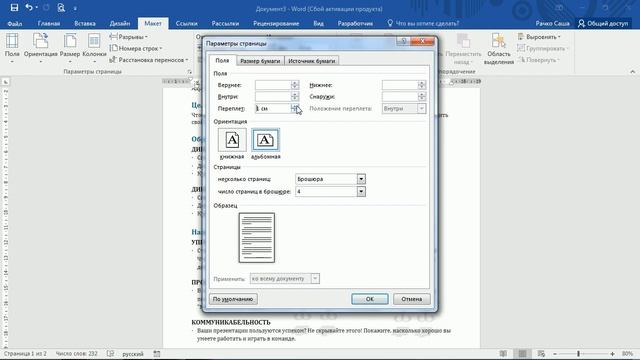Click the Нижнее margin input field
Screen dimensions: 640x360
[x=400, y=85]
